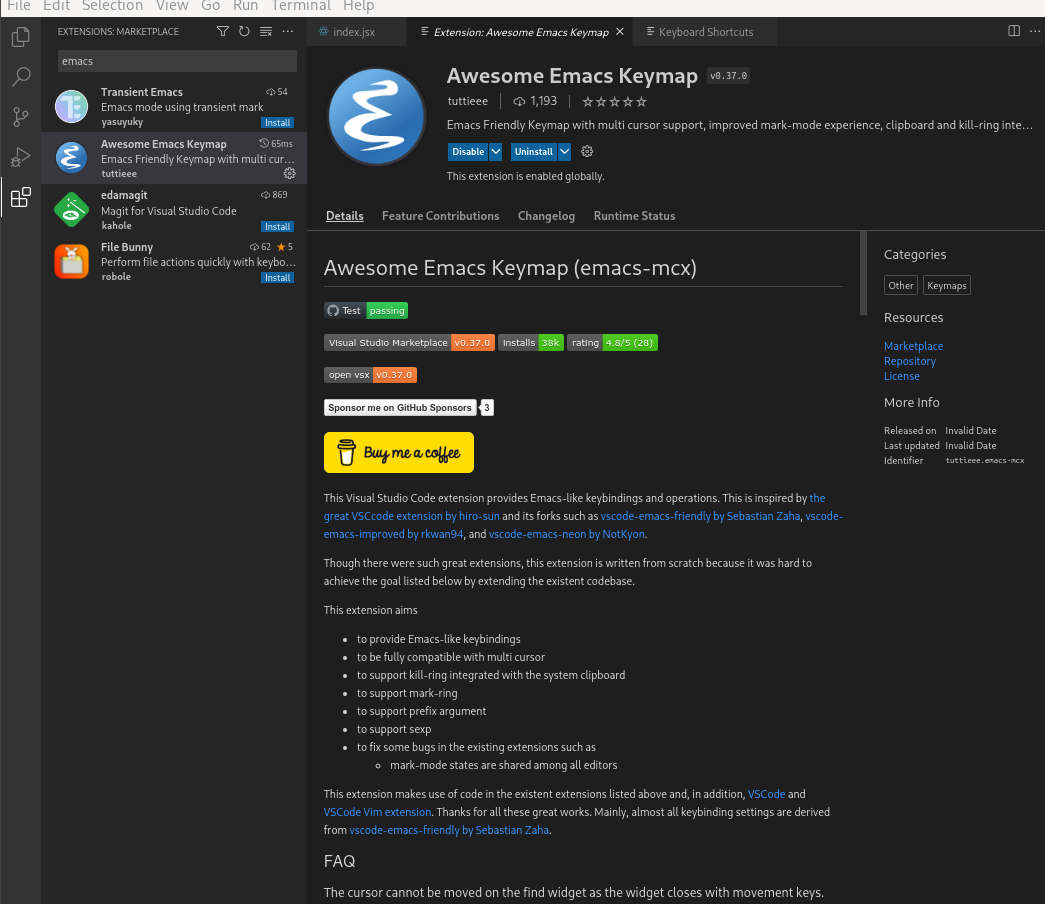This screenshot has height=904, width=1045.
Task: Filter extensions with the funnel icon
Action: pyautogui.click(x=223, y=31)
